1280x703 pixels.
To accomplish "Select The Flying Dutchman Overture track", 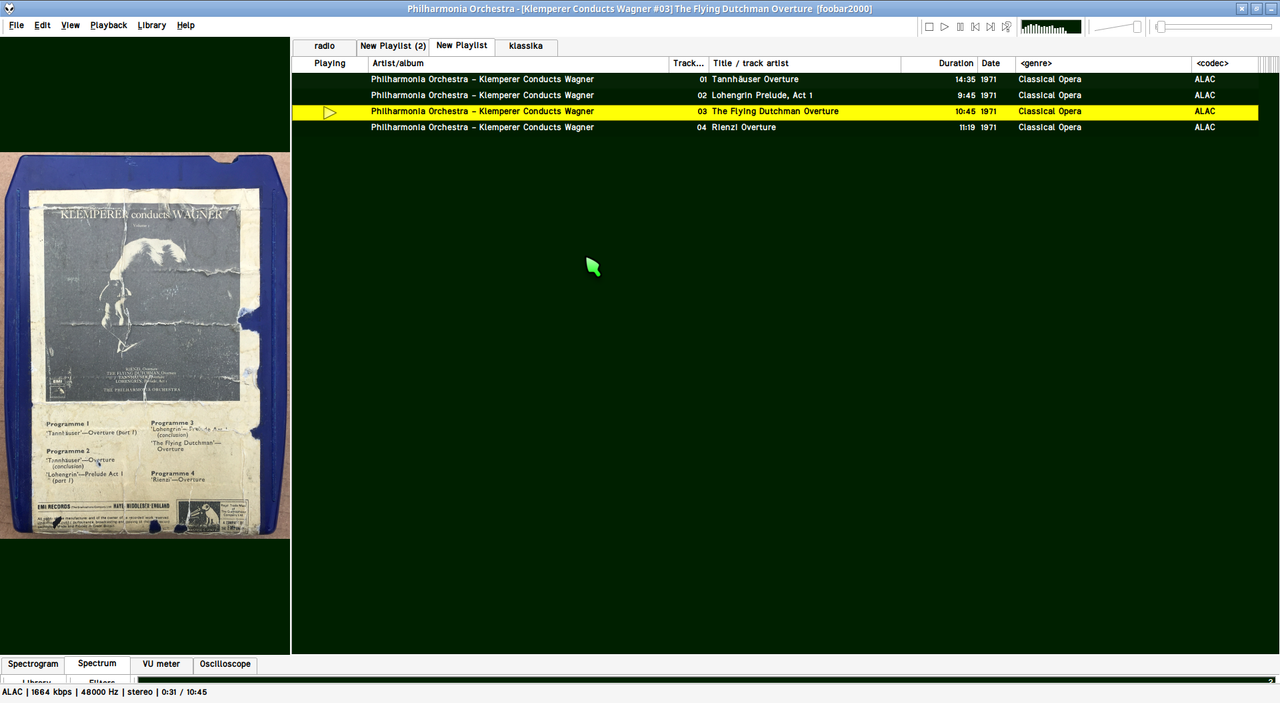I will (775, 112).
